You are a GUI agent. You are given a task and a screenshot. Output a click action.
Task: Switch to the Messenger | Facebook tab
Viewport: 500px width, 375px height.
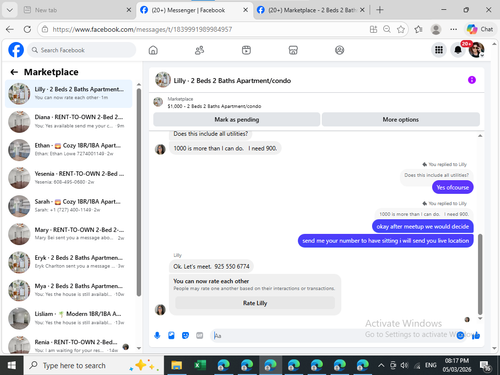click(x=194, y=10)
